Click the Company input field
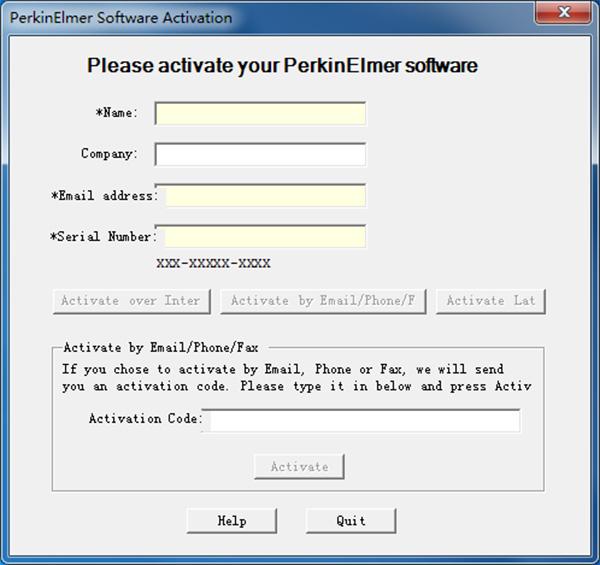 tap(260, 155)
